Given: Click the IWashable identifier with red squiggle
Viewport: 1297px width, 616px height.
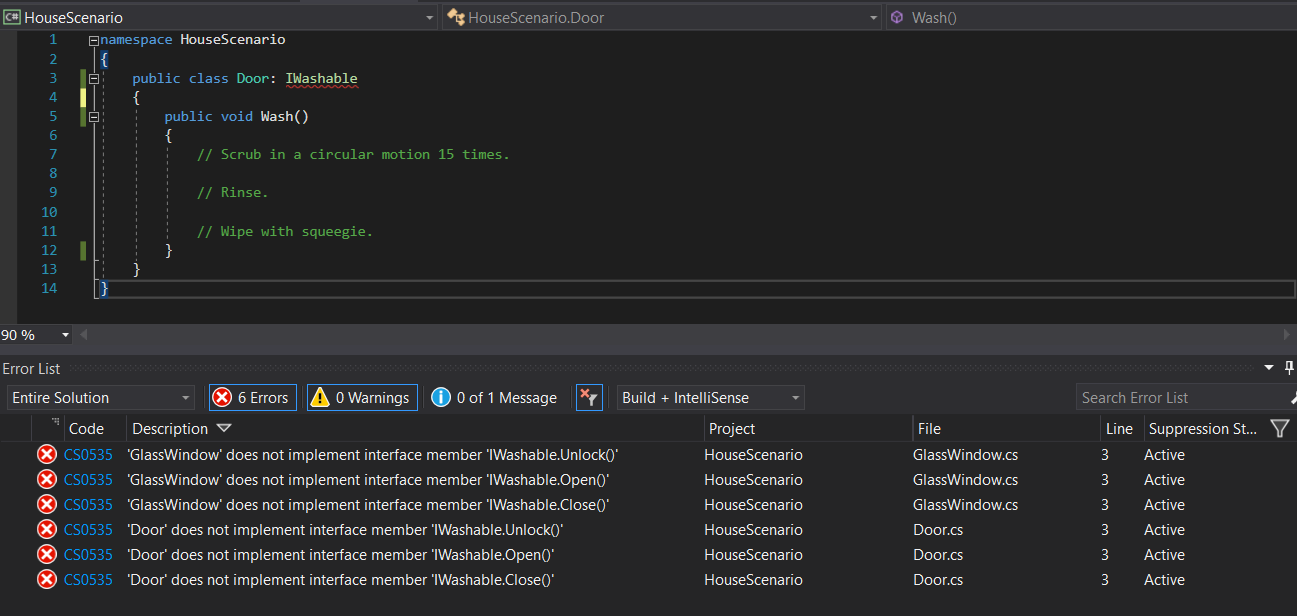Looking at the screenshot, I should point(321,78).
